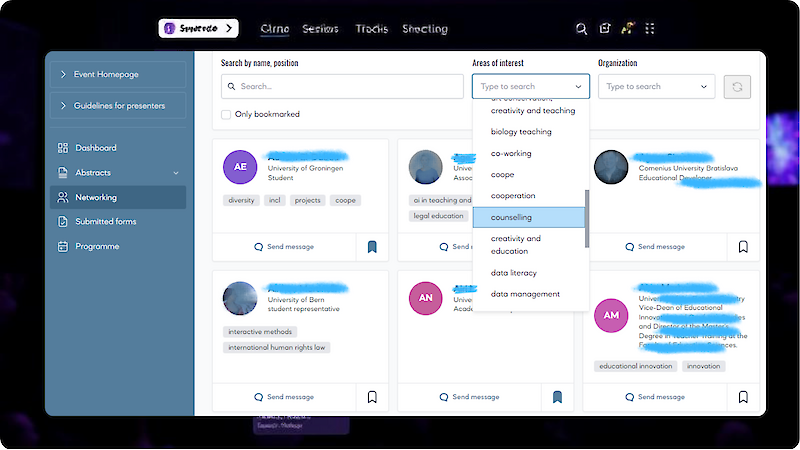
Task: Open the Organization dropdown
Action: pyautogui.click(x=656, y=87)
